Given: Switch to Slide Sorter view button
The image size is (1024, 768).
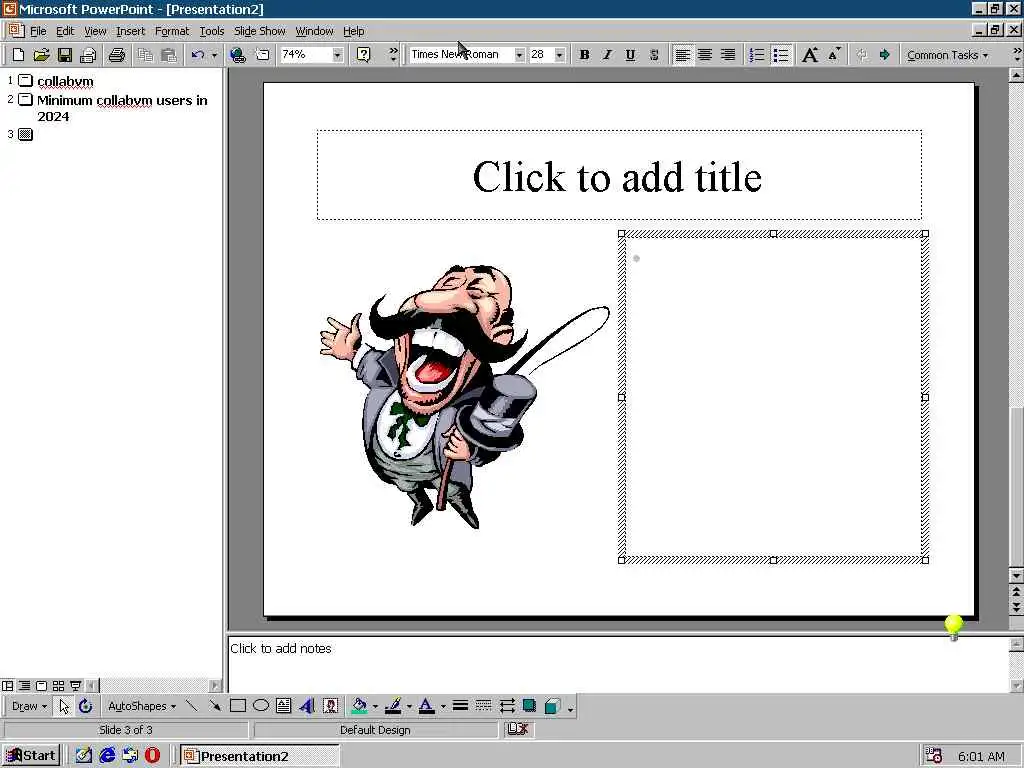Looking at the screenshot, I should tap(58, 686).
